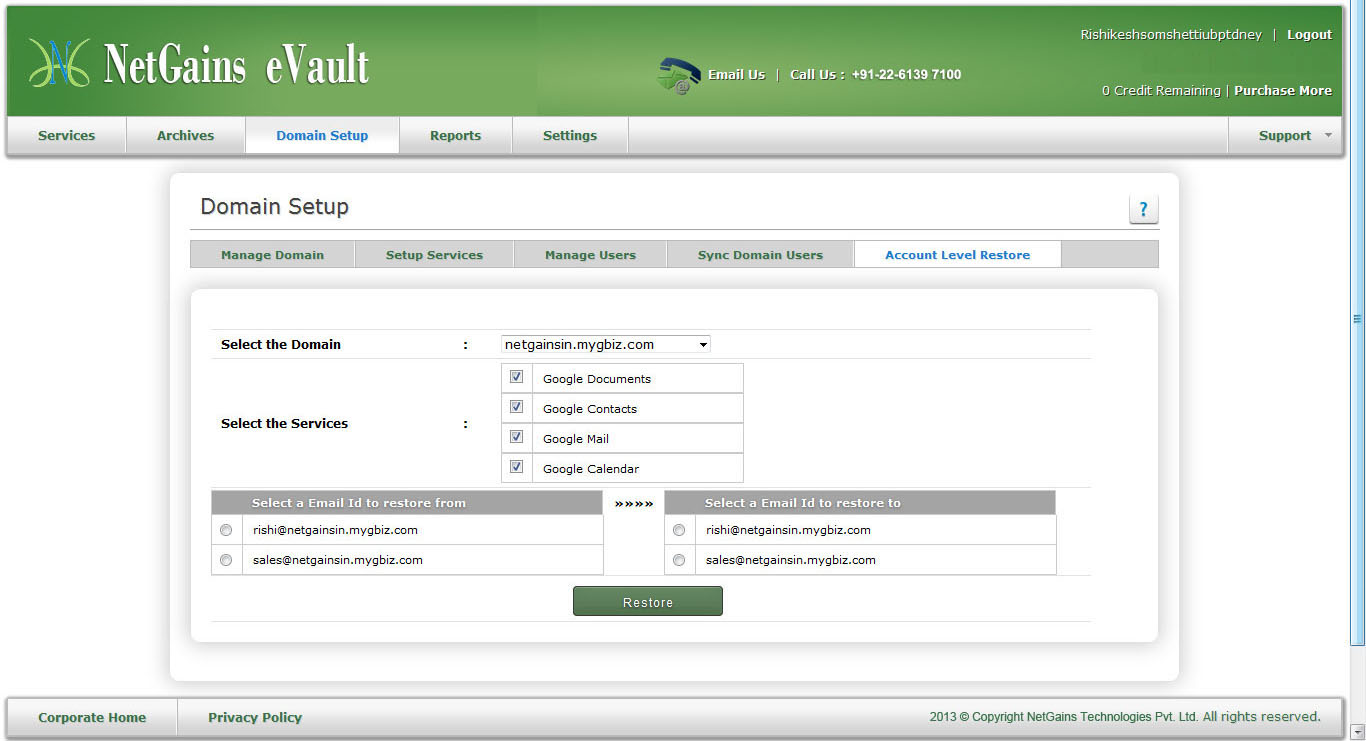The width and height of the screenshot is (1366, 741).
Task: Click the 'Select the Domain' label
Action: point(281,345)
